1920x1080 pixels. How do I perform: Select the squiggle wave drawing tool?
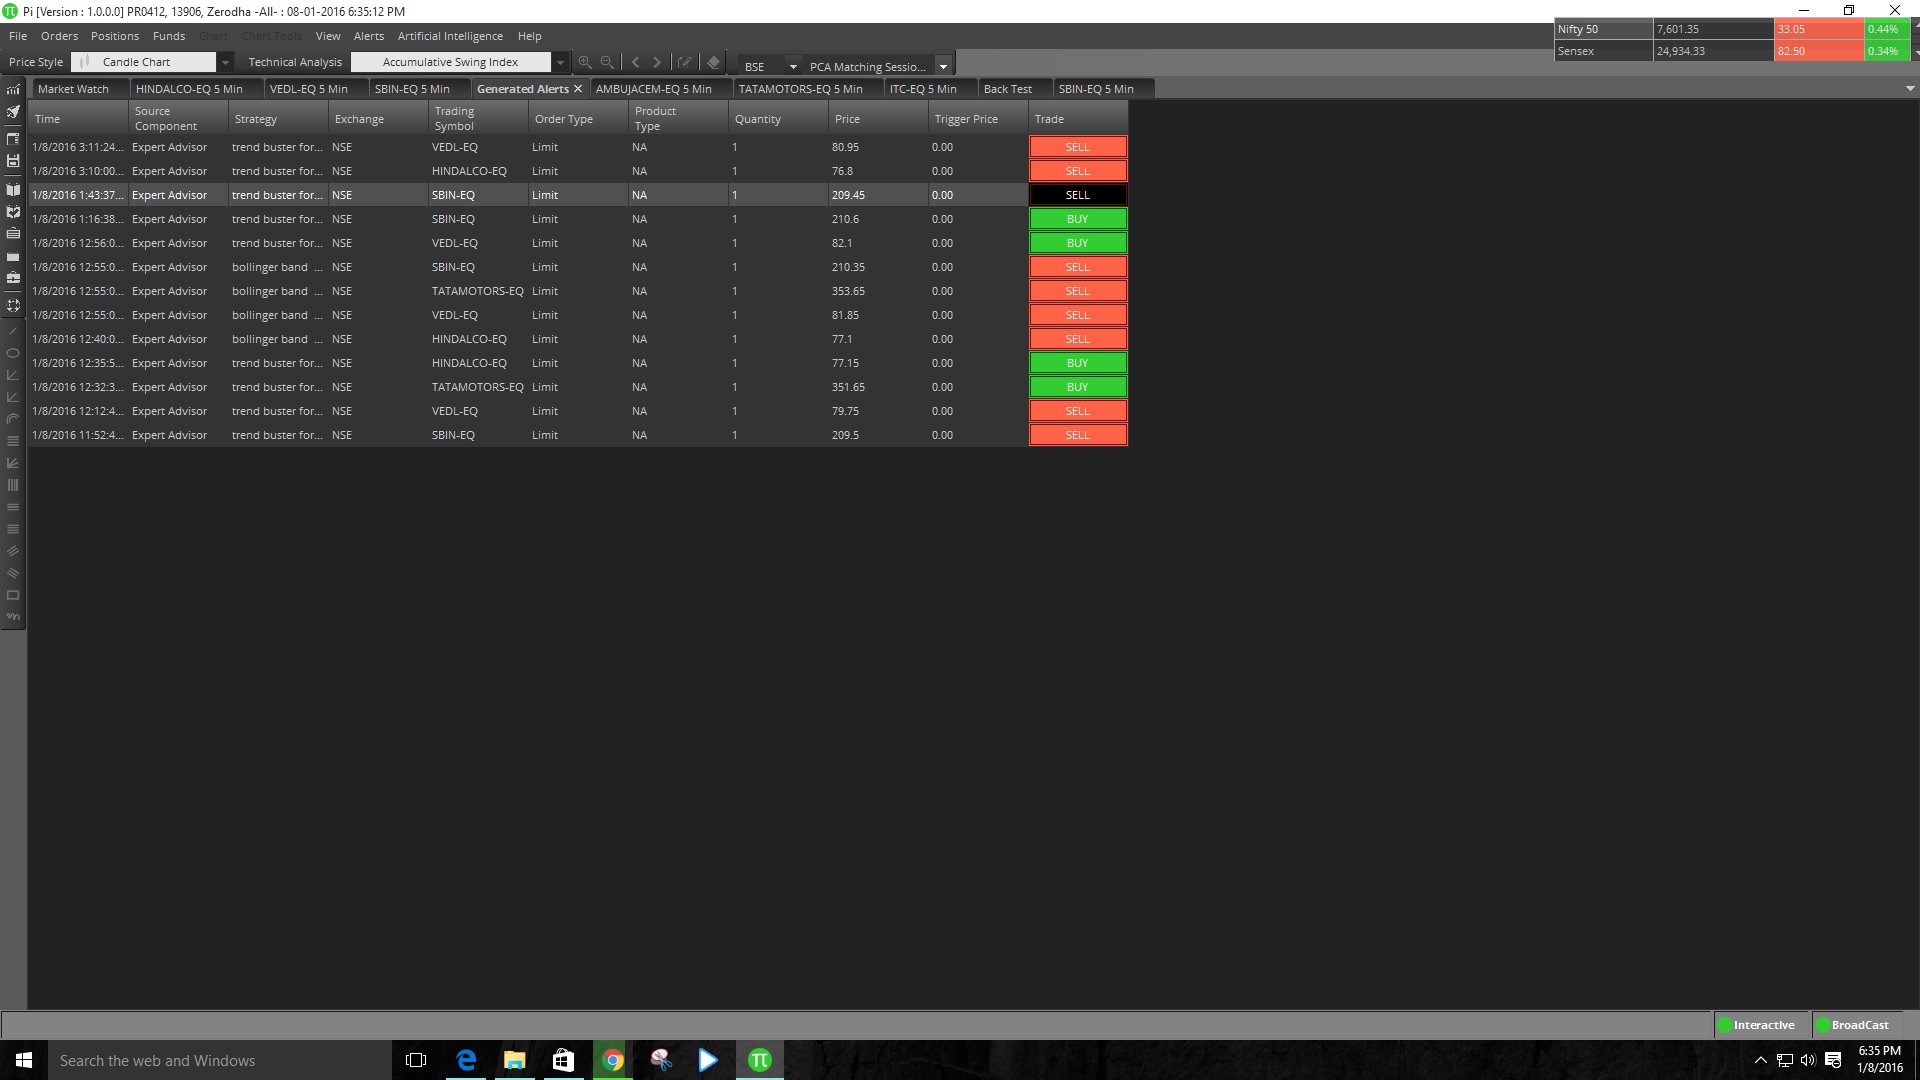(x=13, y=617)
